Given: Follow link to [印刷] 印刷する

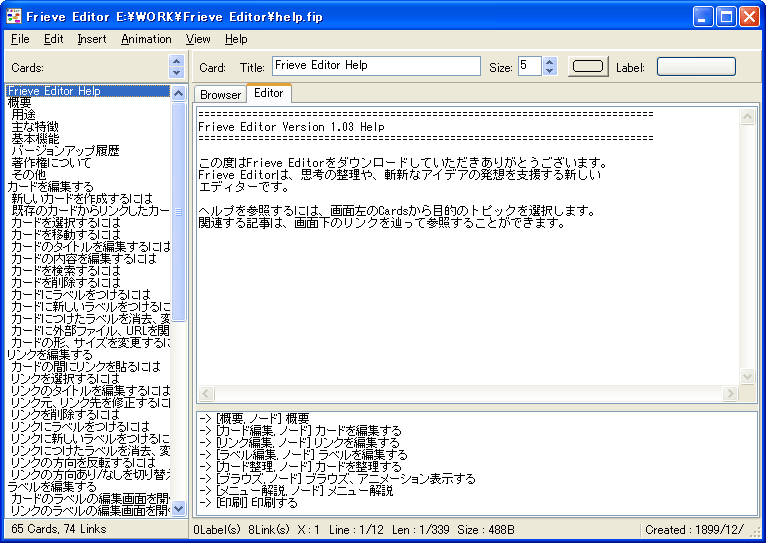Looking at the screenshot, I should [x=248, y=502].
